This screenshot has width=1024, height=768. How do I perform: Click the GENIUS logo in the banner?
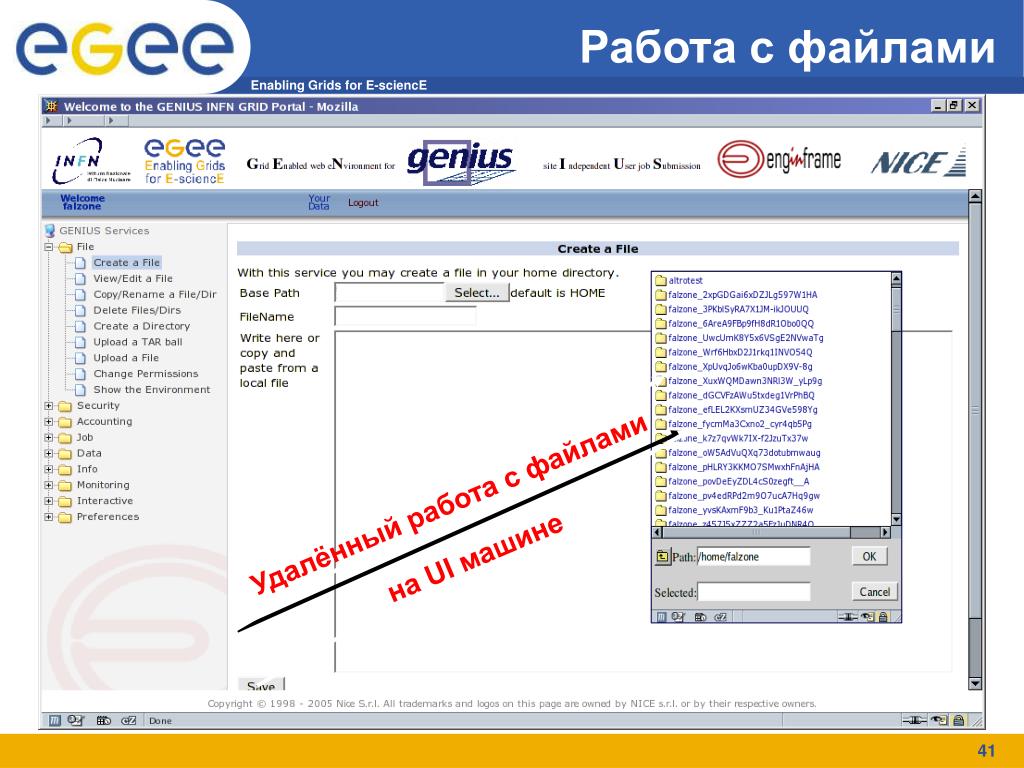pyautogui.click(x=461, y=163)
